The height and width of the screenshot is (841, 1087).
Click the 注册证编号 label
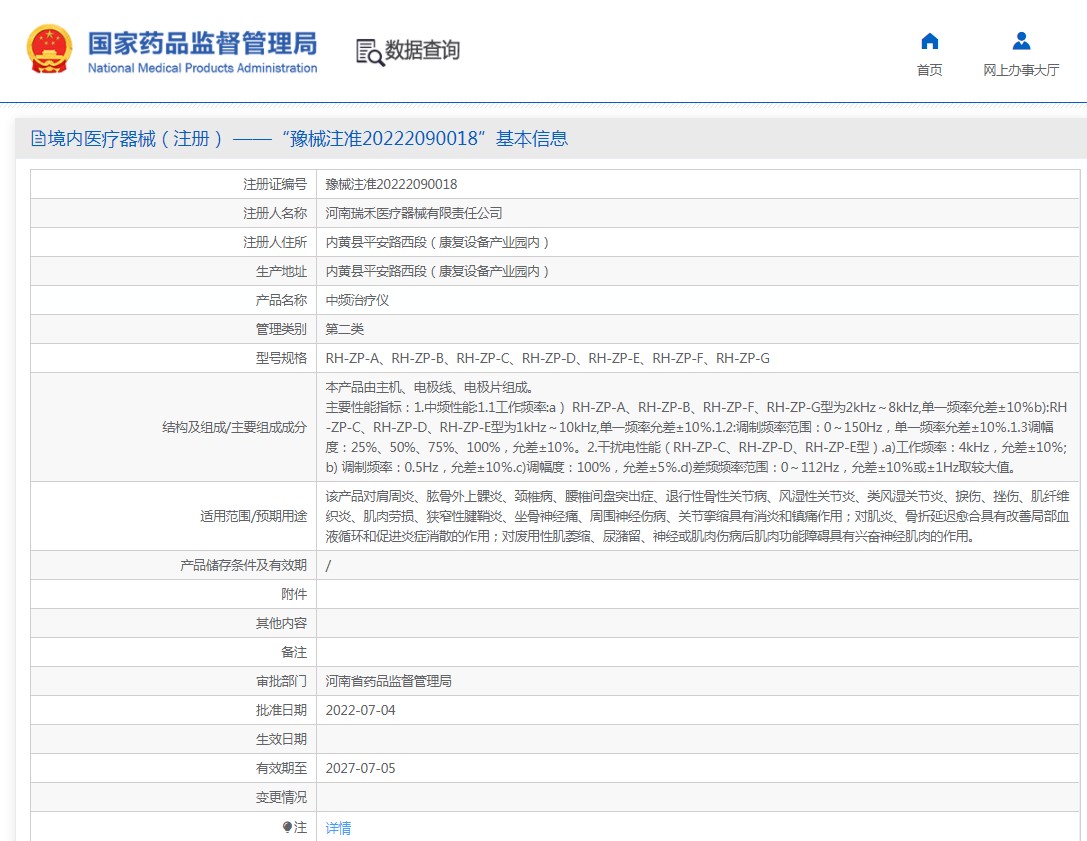point(275,184)
